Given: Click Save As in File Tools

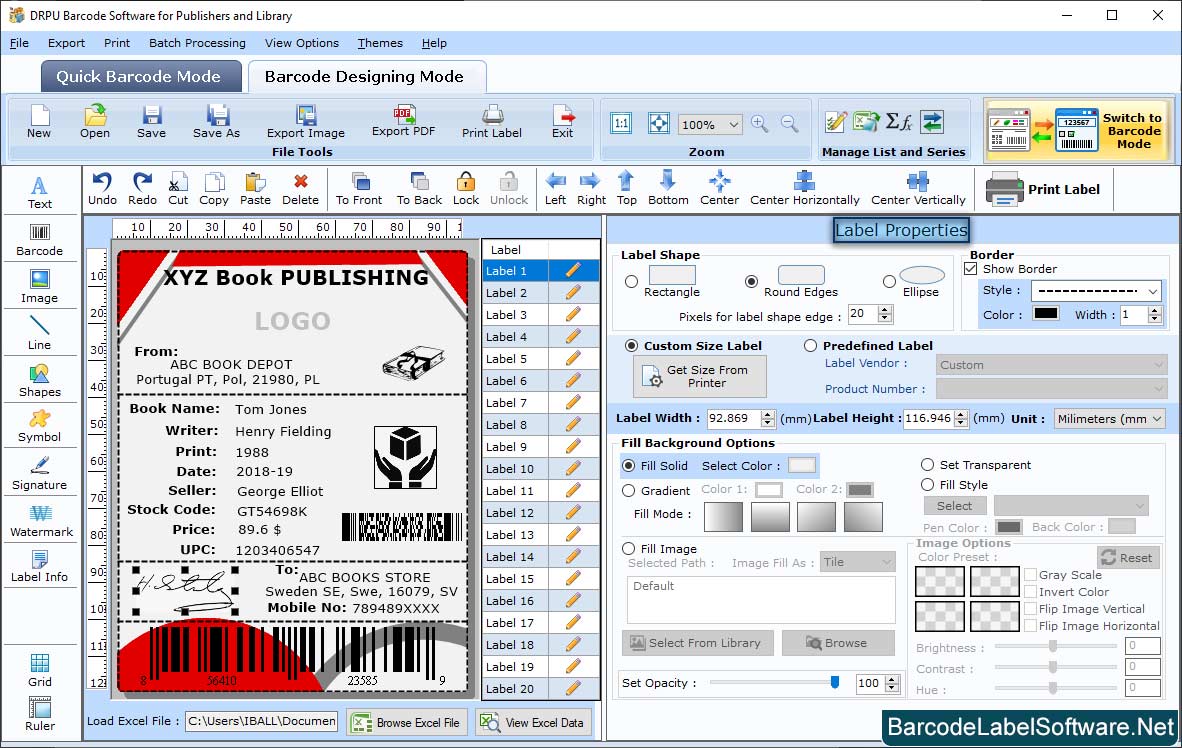Looking at the screenshot, I should [216, 122].
